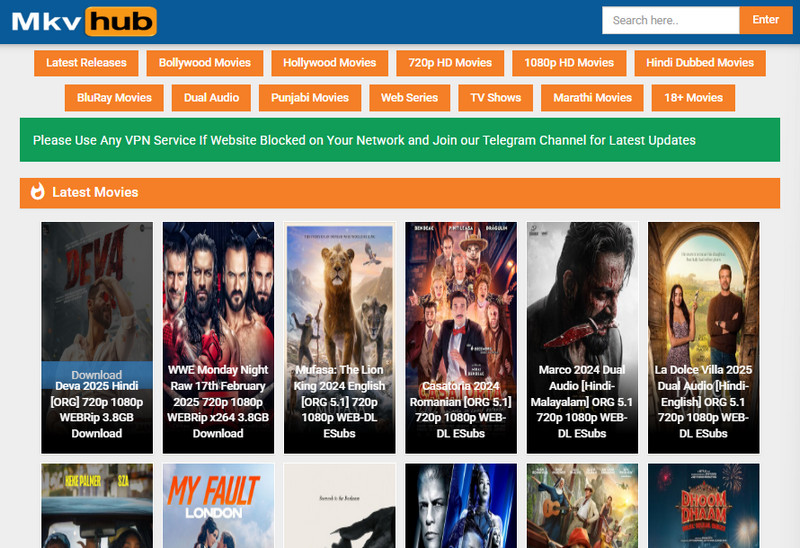
Task: Focus the Search here input field
Action: click(x=670, y=20)
